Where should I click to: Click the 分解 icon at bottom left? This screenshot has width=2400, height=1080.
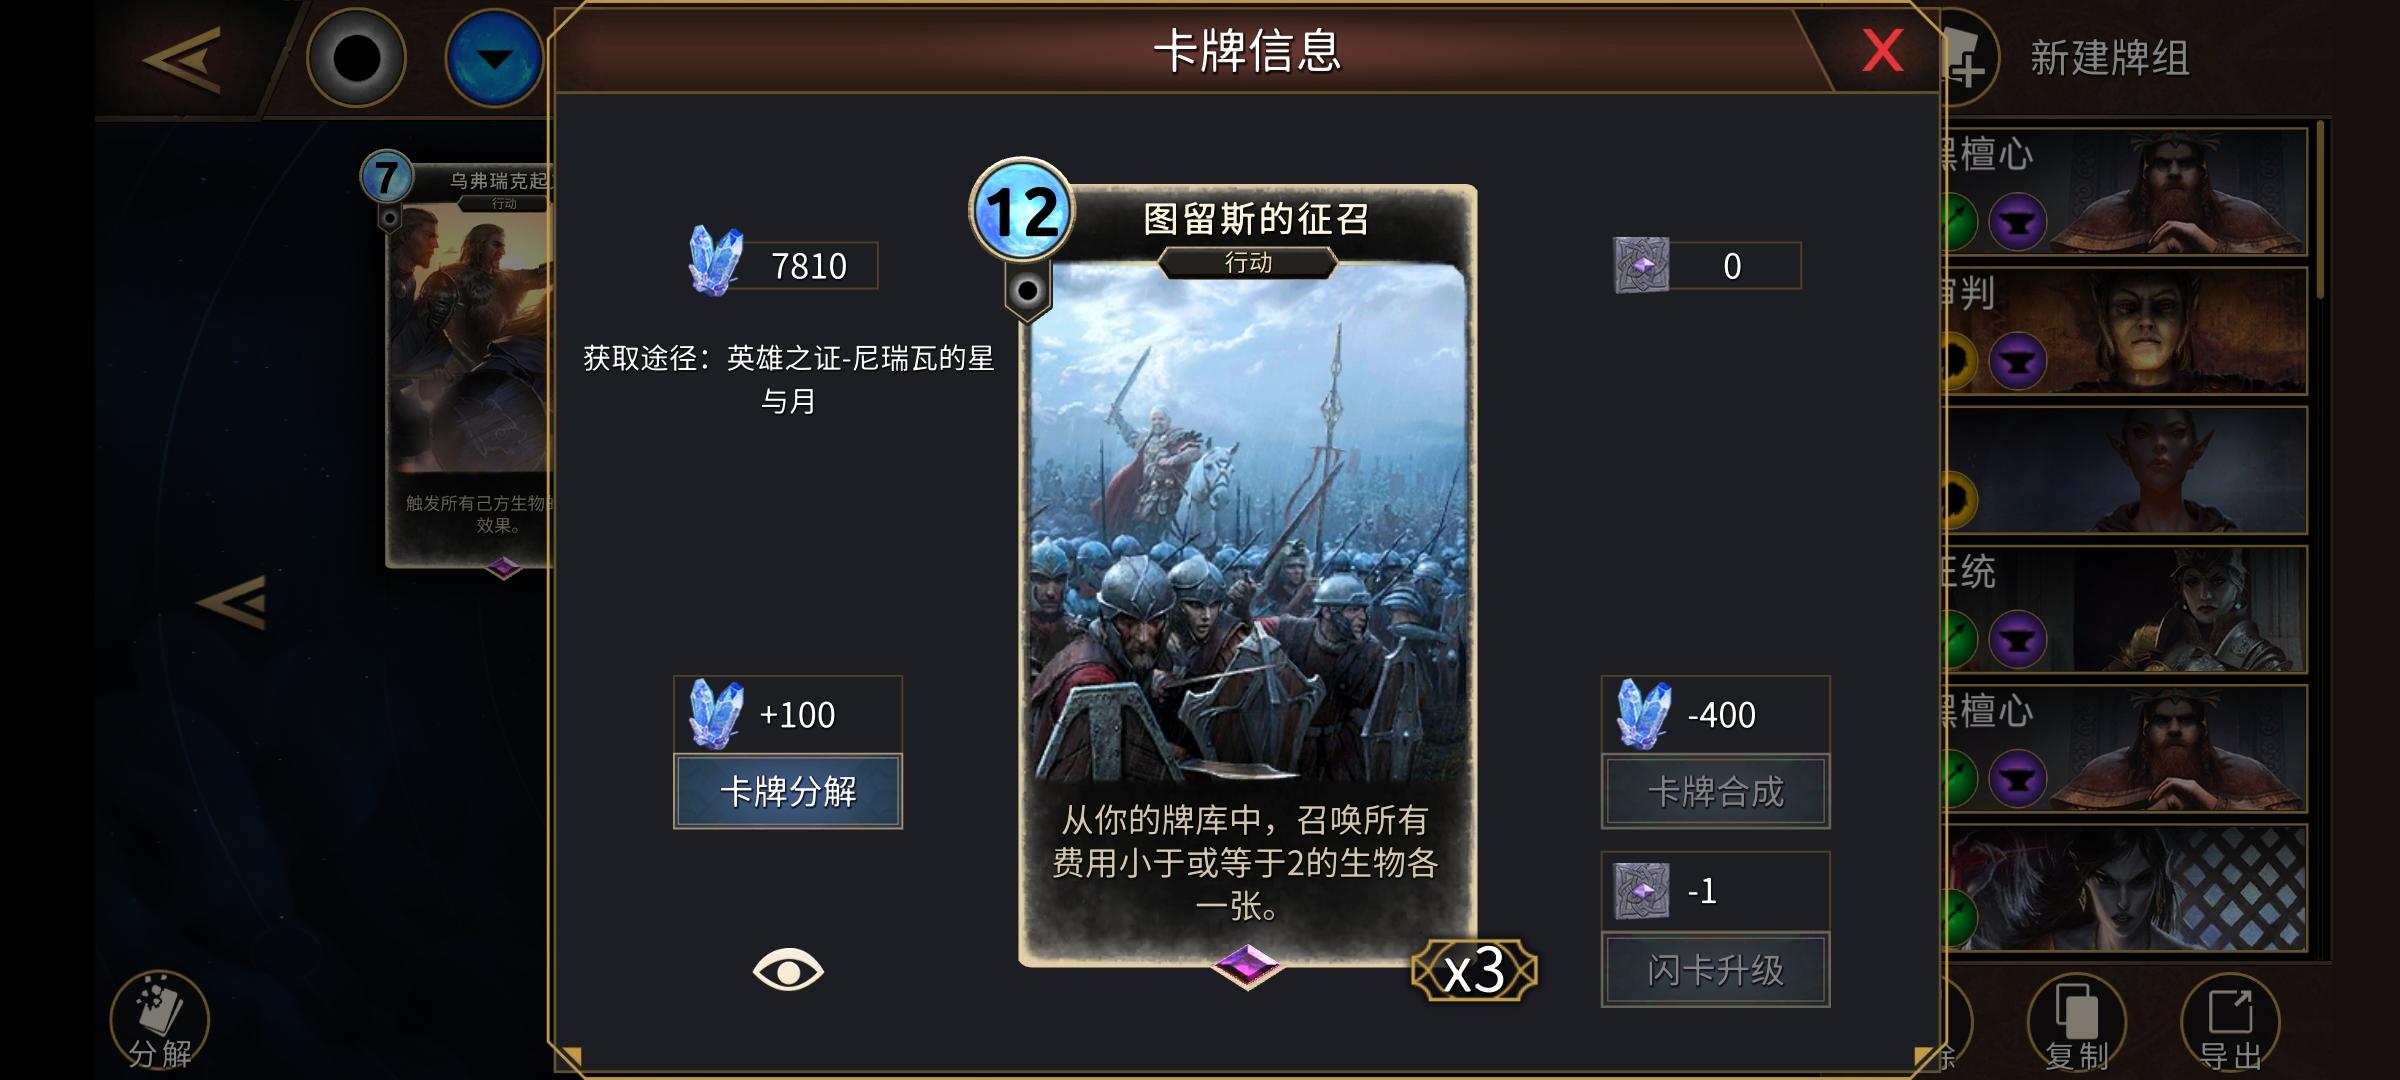tap(160, 1022)
